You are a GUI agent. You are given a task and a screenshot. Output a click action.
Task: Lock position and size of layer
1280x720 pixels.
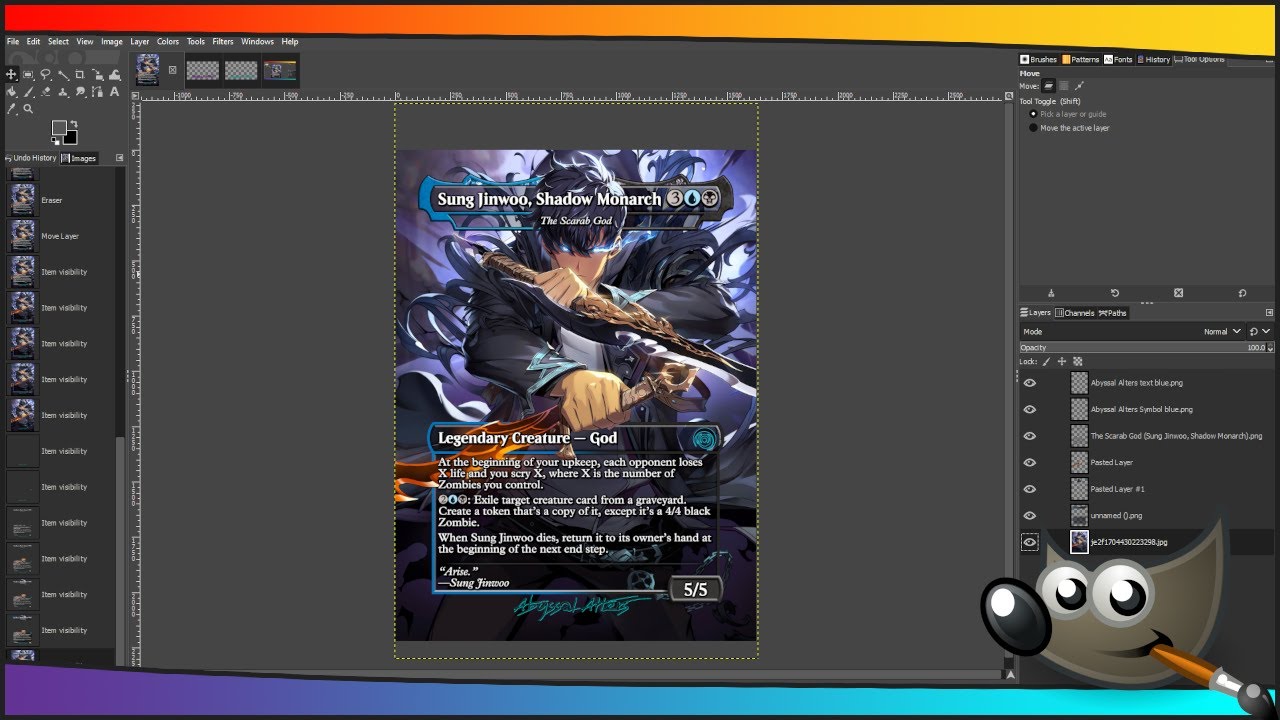pyautogui.click(x=1062, y=361)
